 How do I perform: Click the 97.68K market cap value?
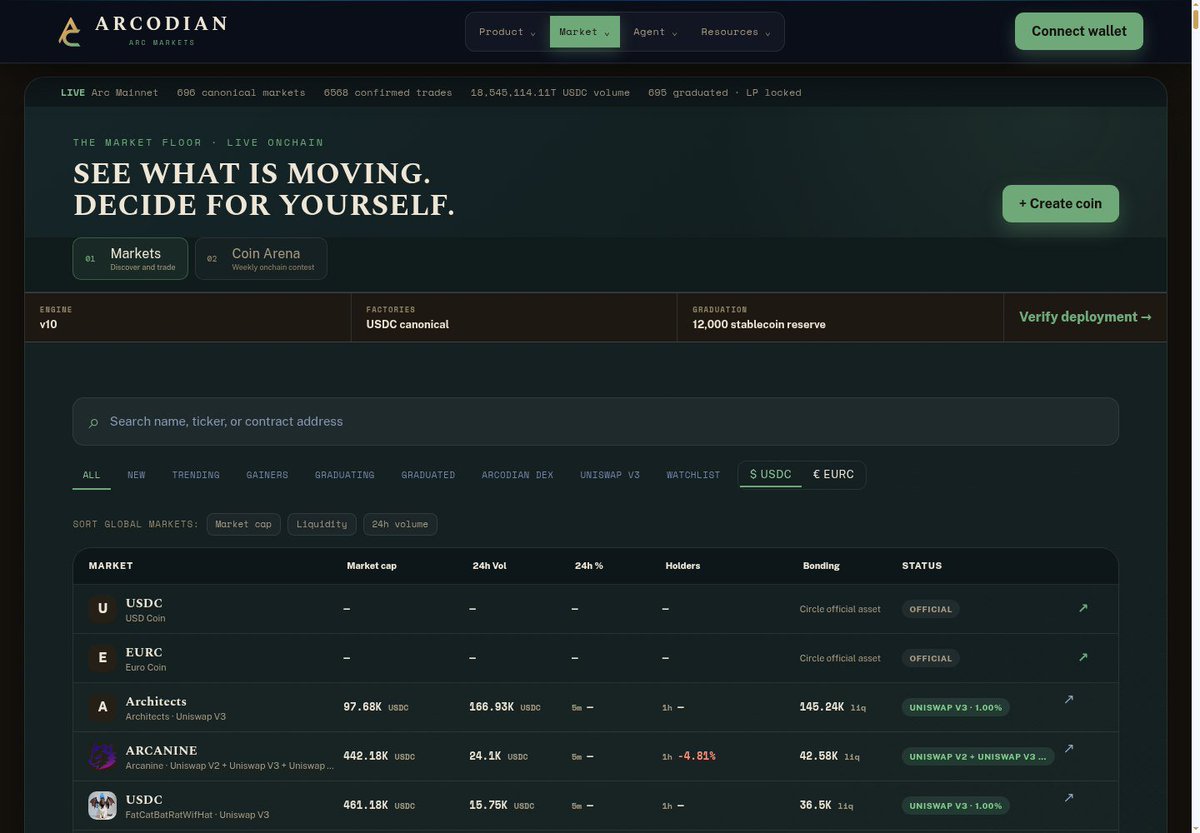click(x=363, y=707)
